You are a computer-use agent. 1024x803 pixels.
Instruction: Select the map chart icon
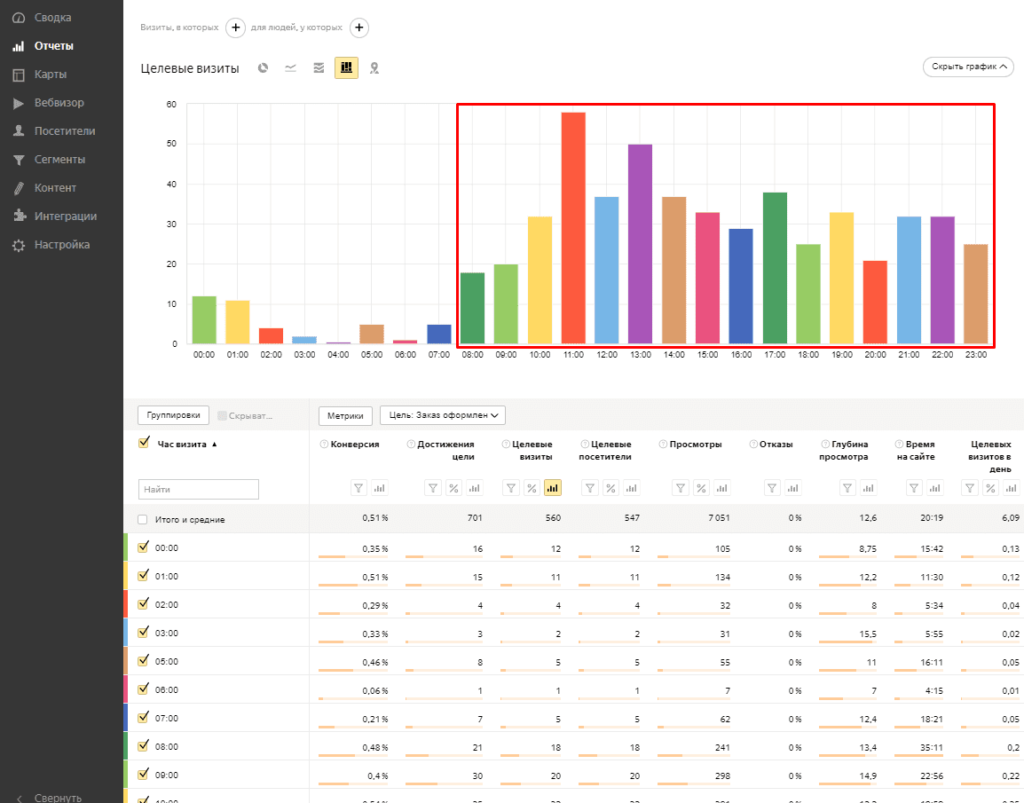pyautogui.click(x=375, y=68)
